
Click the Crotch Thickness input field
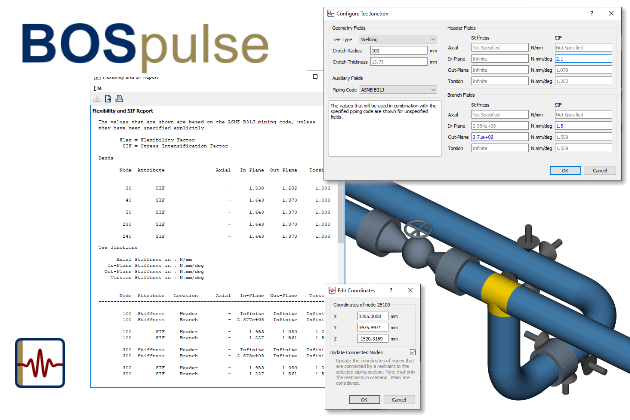tap(399, 61)
